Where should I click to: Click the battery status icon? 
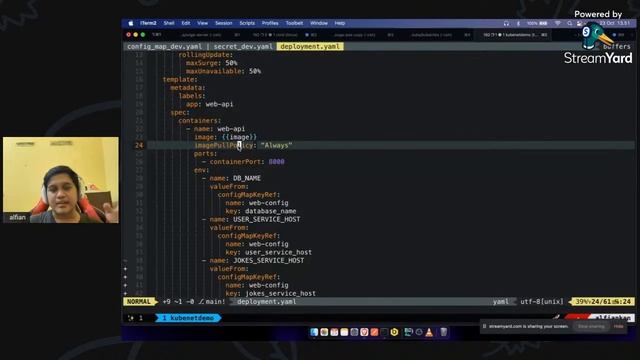(537, 23)
